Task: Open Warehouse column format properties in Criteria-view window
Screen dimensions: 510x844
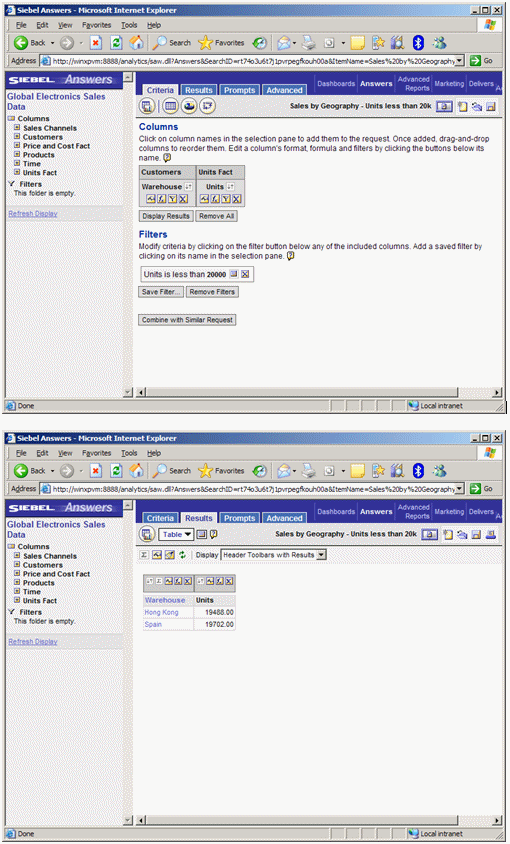Action: coord(151,199)
